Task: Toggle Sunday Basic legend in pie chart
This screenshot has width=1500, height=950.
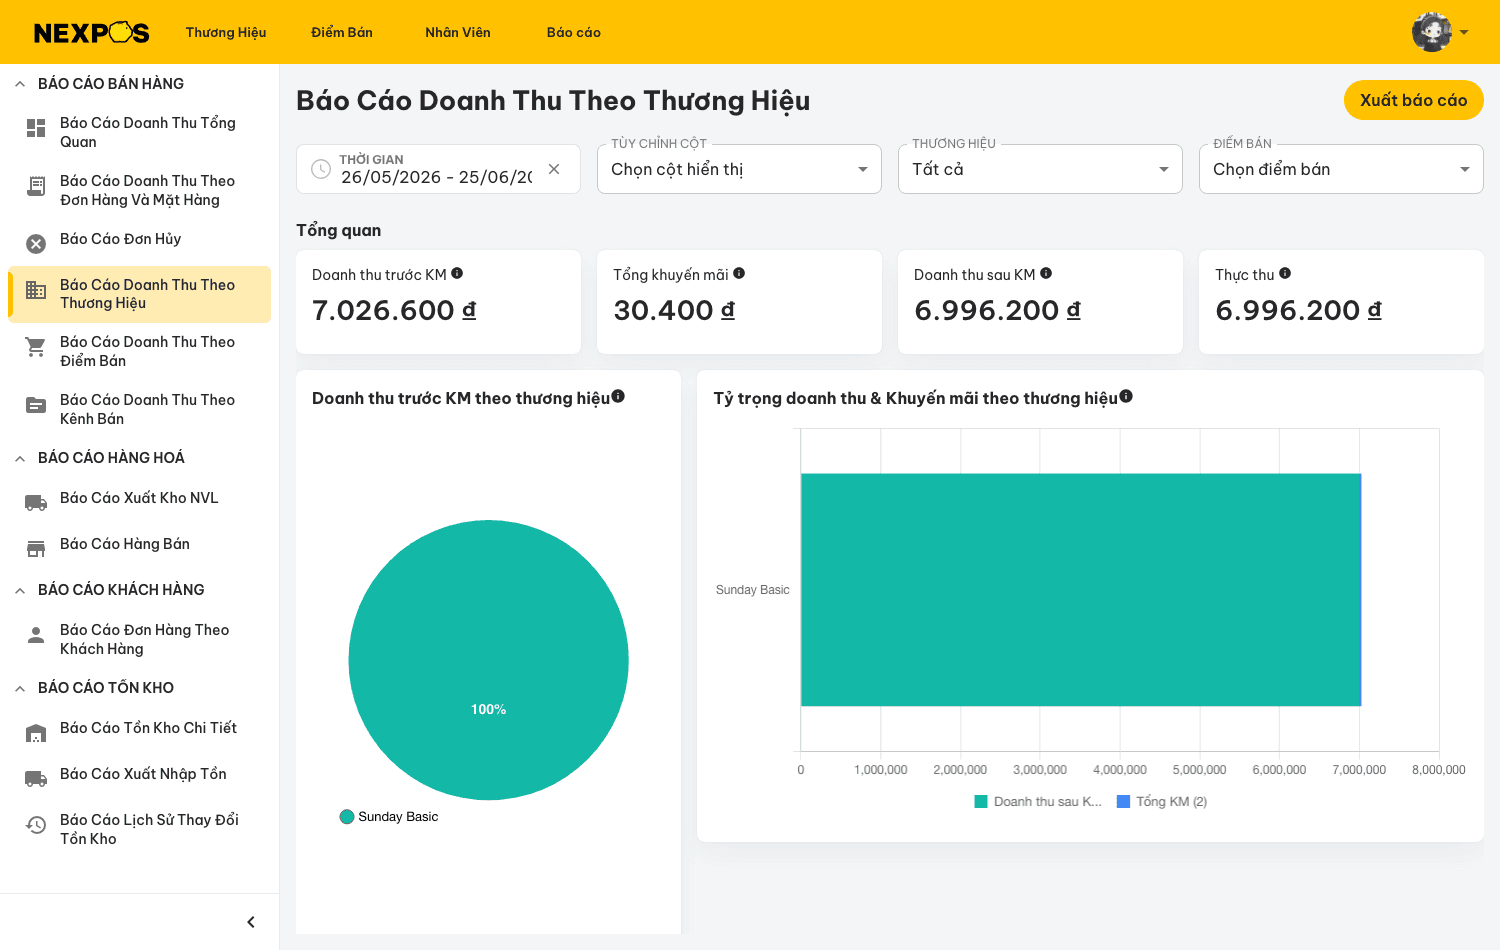Action: click(389, 817)
